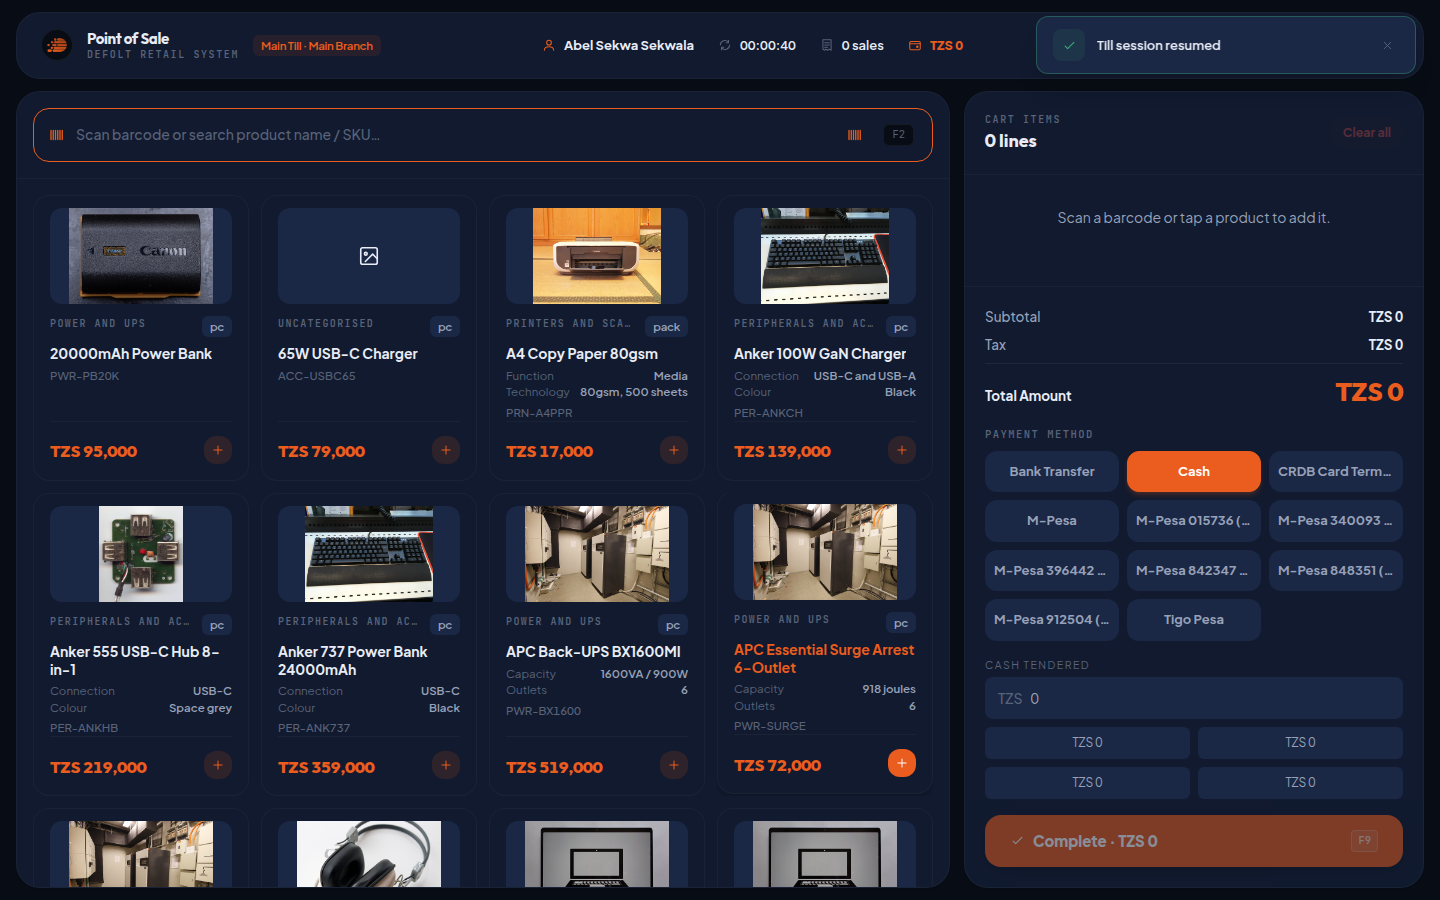Image resolution: width=1440 pixels, height=900 pixels.
Task: Click the checkmark icon in the Till session resumed toast
Action: point(1069,45)
